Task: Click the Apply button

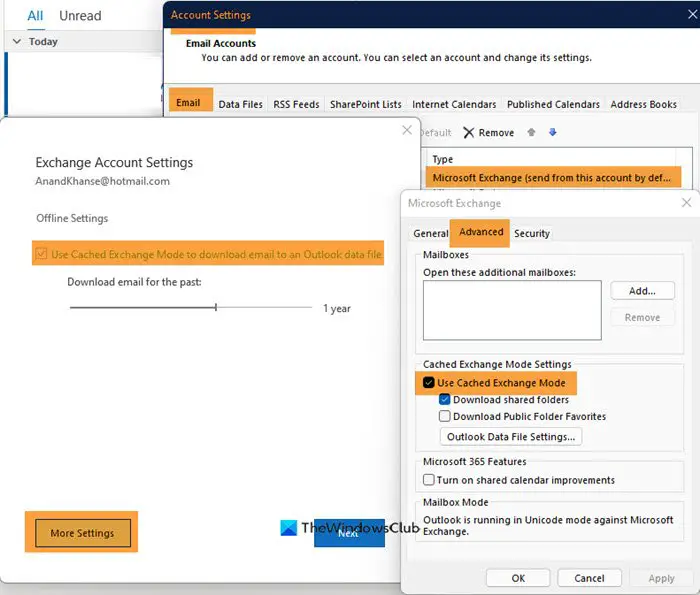Action: pos(661,578)
